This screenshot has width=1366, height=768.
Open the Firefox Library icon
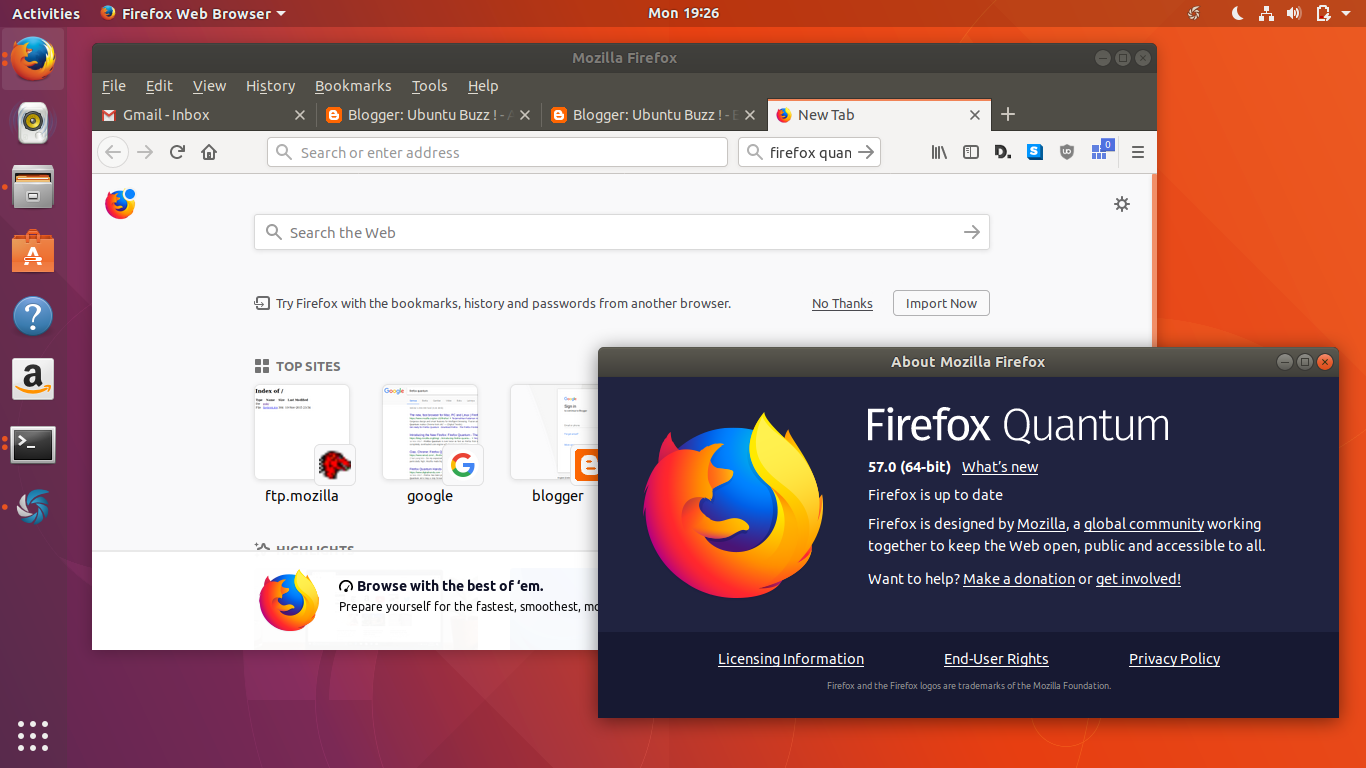938,152
